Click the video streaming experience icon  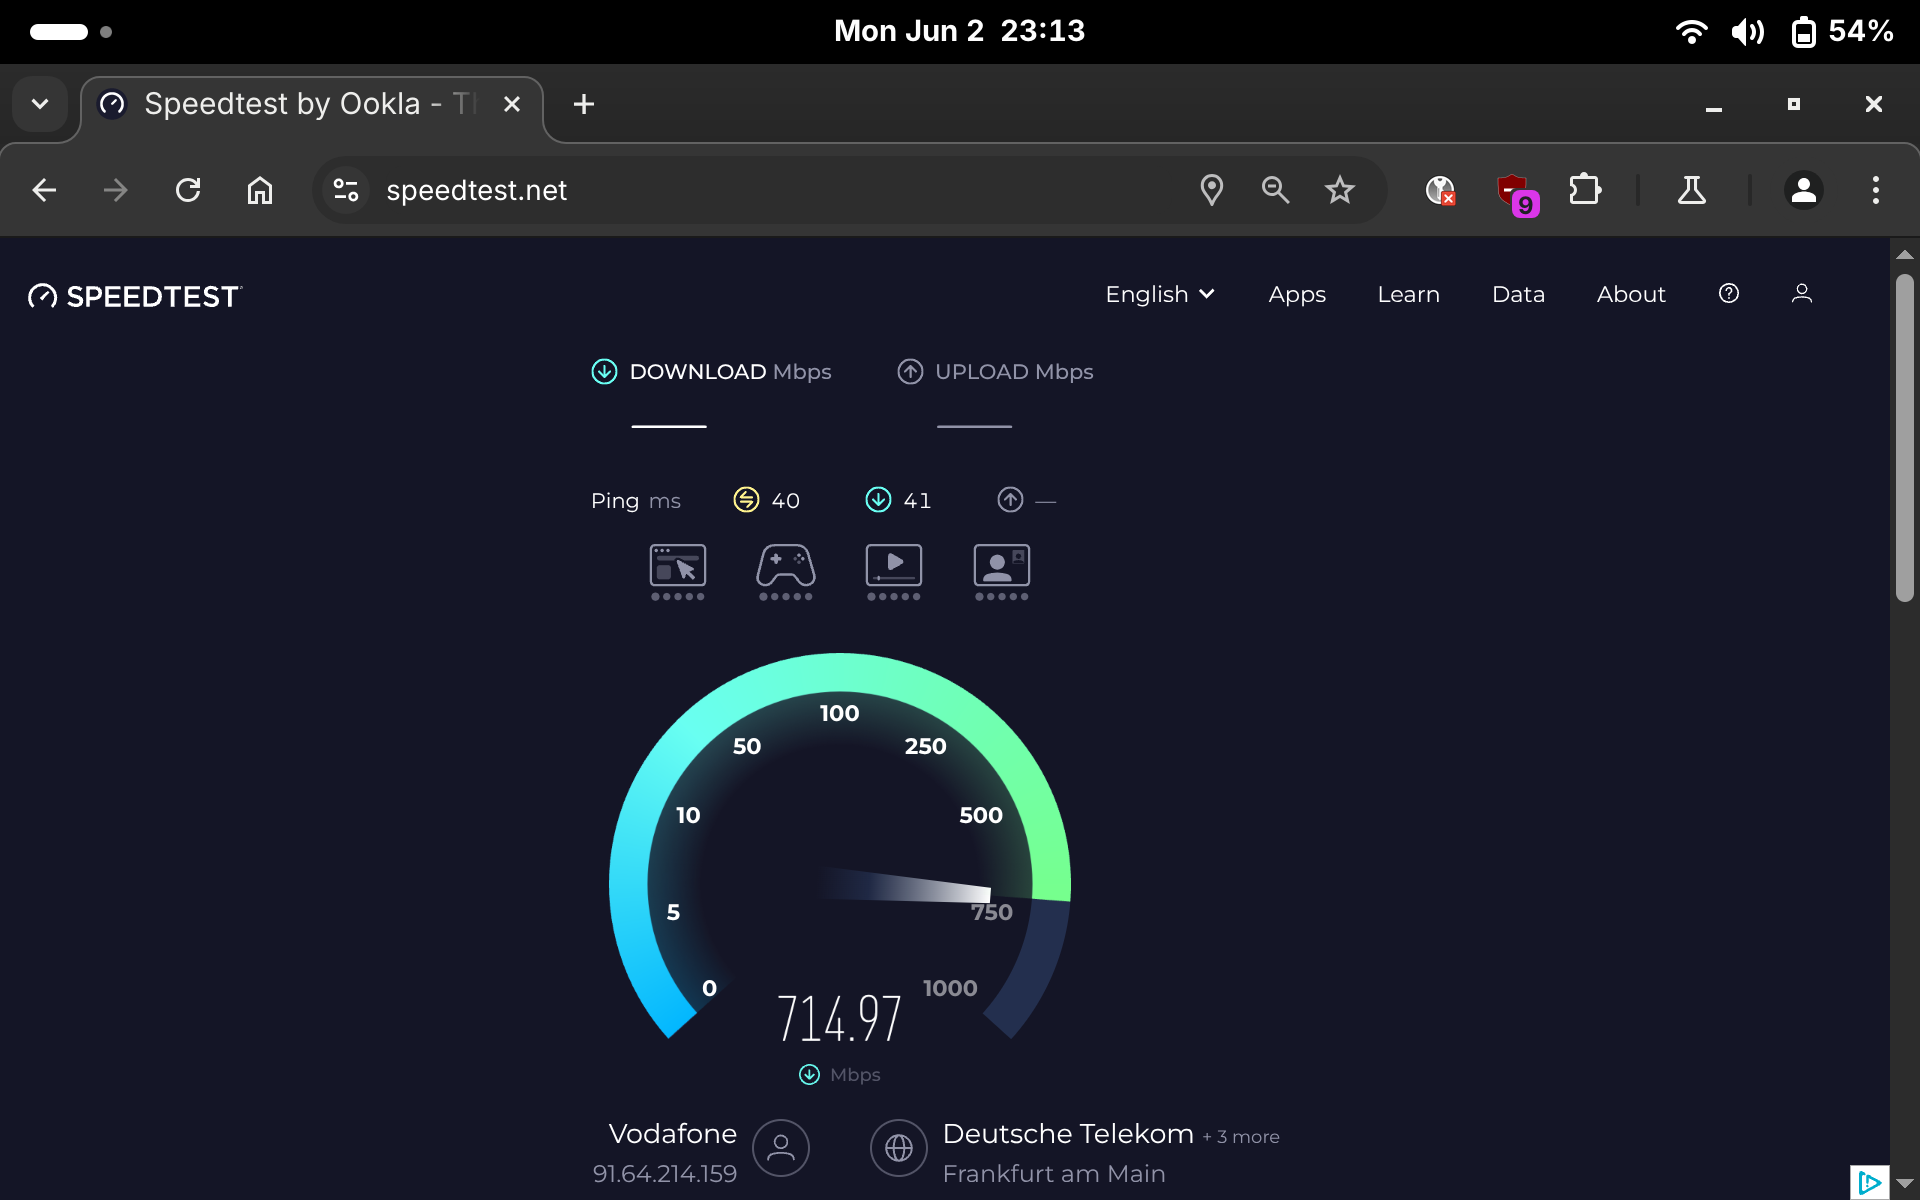pyautogui.click(x=894, y=571)
